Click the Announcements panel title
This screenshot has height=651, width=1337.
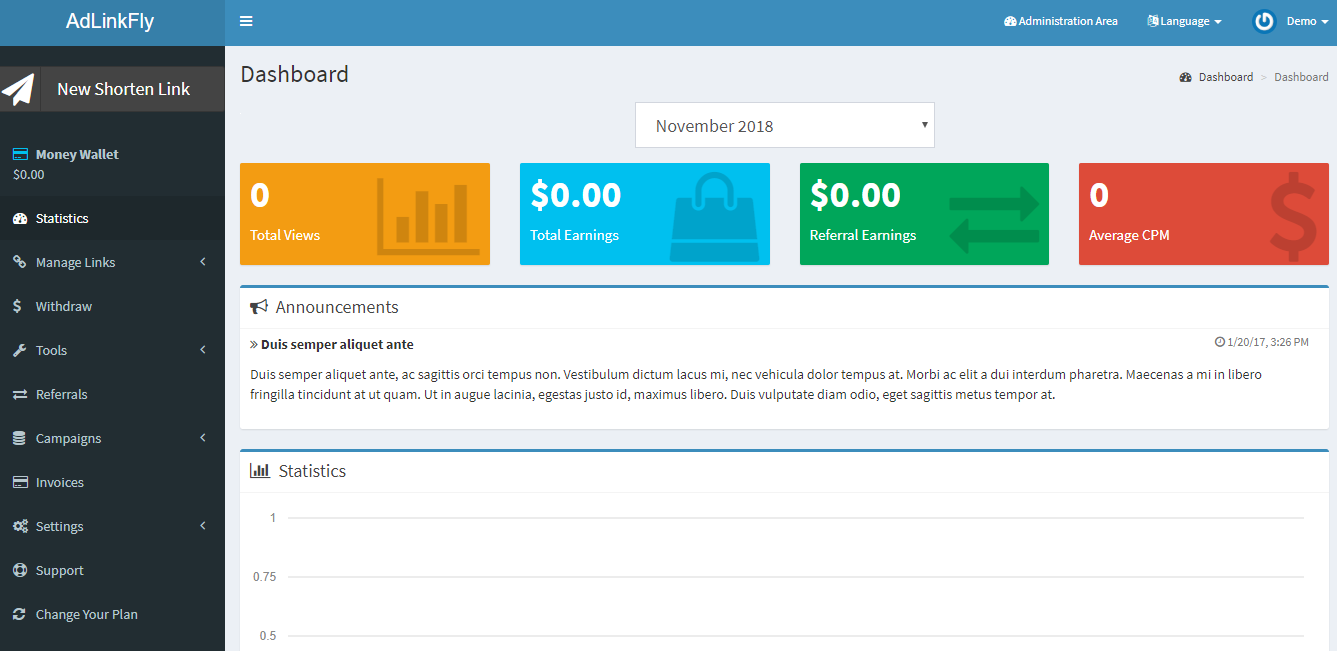pyautogui.click(x=337, y=307)
